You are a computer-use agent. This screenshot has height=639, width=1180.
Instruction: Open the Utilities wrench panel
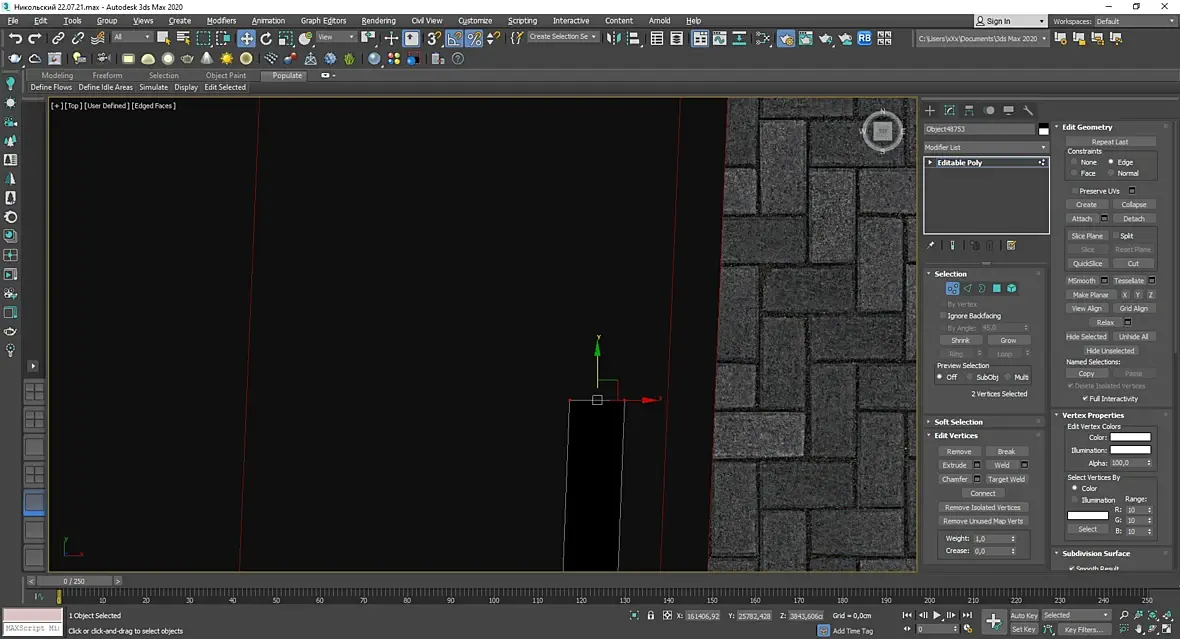coord(1028,110)
